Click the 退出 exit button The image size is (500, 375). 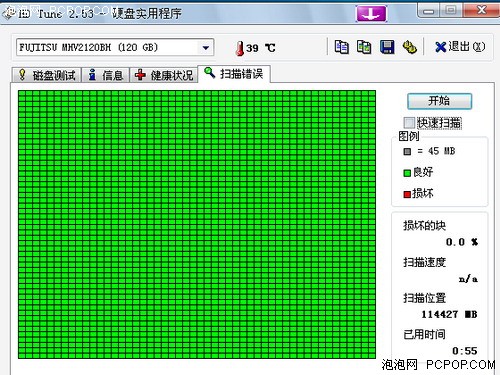[x=460, y=47]
